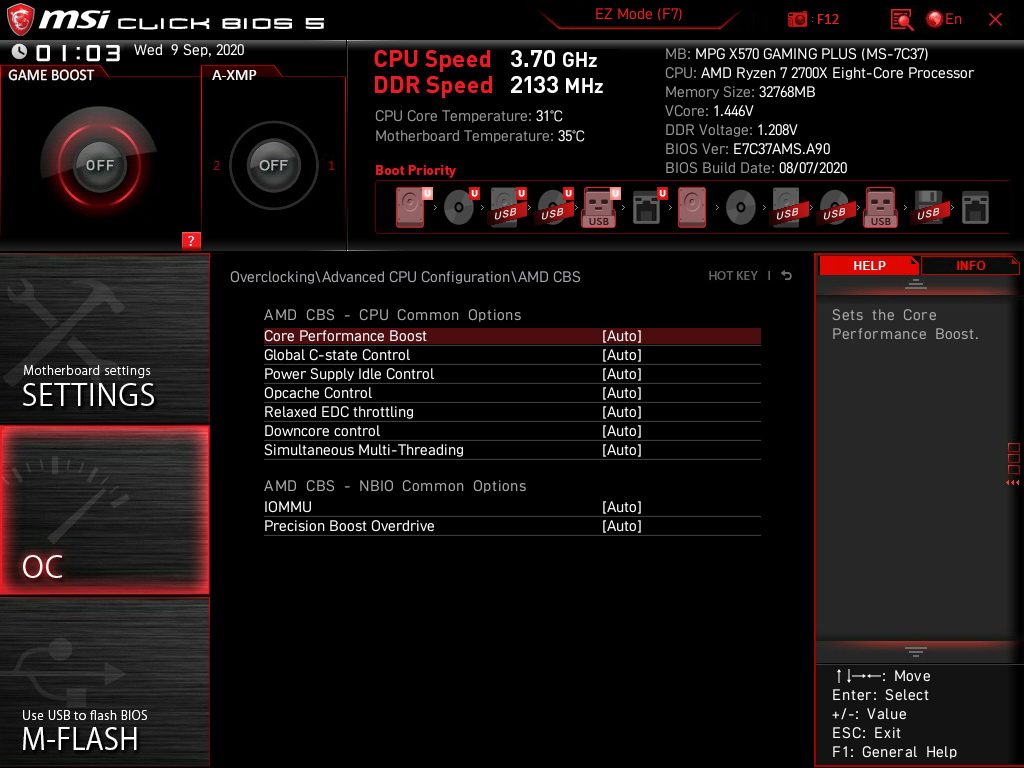Image resolution: width=1024 pixels, height=768 pixels.
Task: Open Relaxed EDC throttling [Auto] value
Action: 622,411
